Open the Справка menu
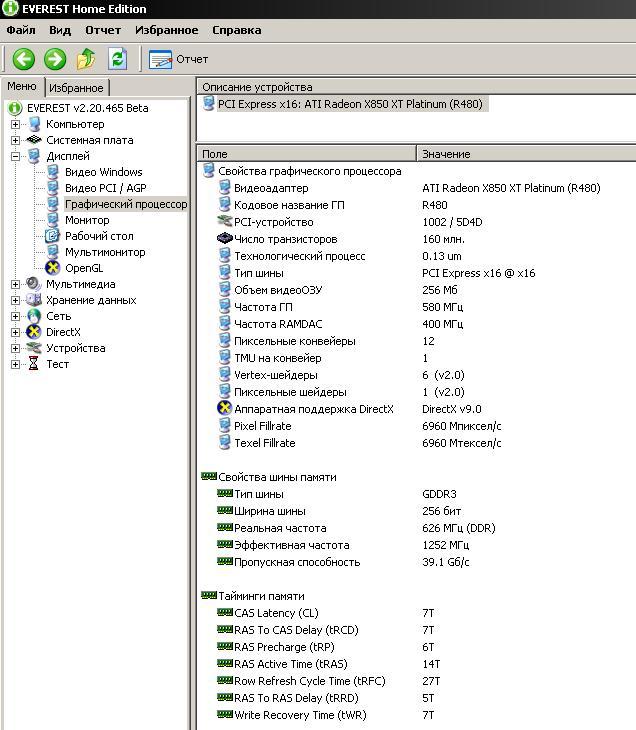Image resolution: width=636 pixels, height=730 pixels. click(237, 30)
